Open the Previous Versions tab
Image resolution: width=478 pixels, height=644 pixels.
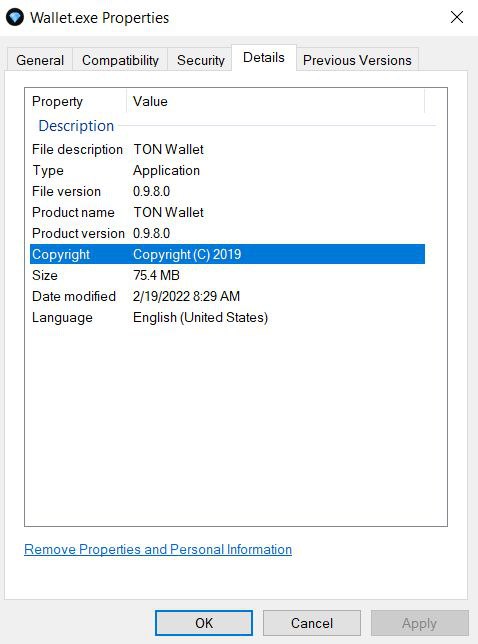pos(357,60)
